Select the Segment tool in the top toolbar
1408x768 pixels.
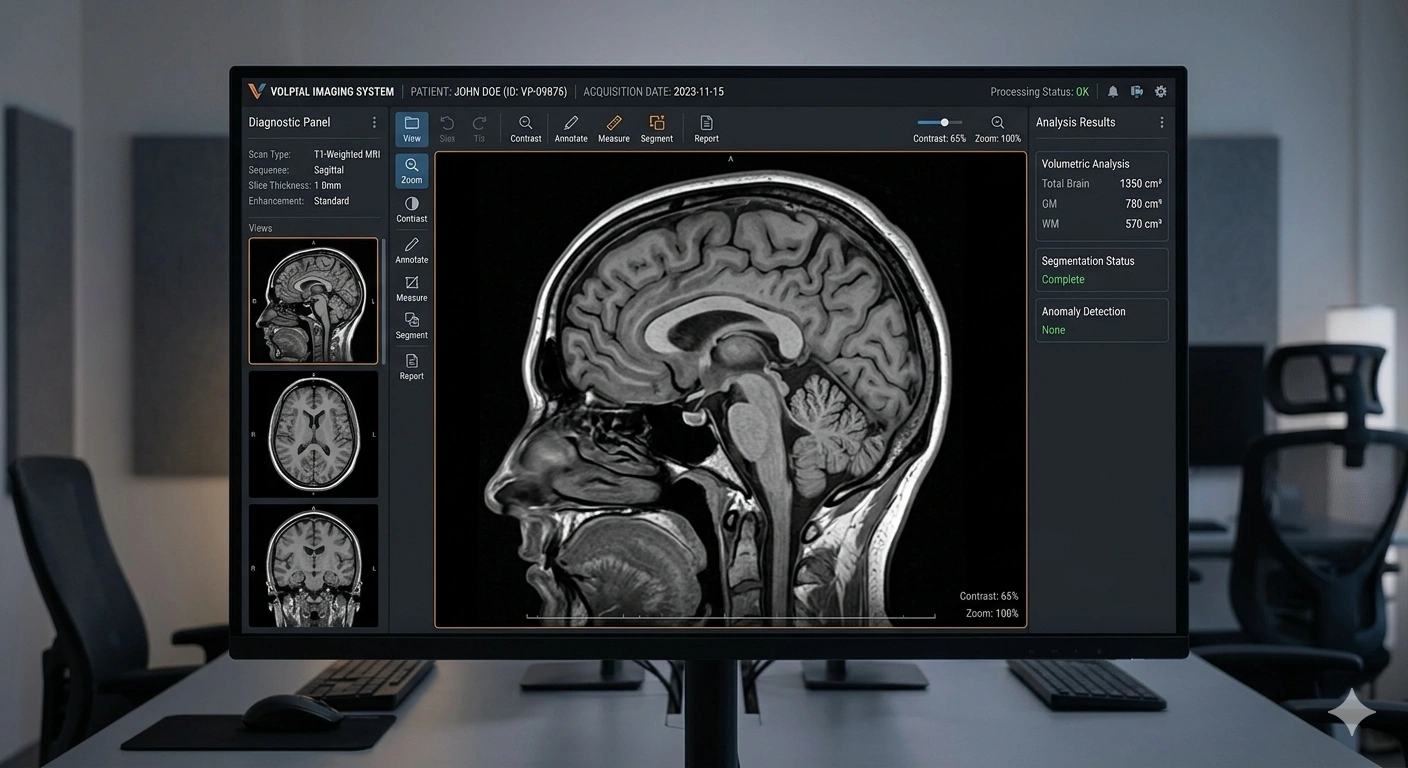656,127
